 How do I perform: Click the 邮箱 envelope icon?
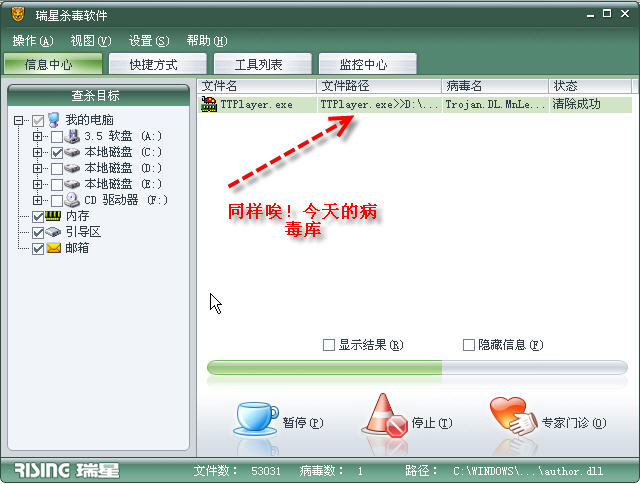[53, 248]
